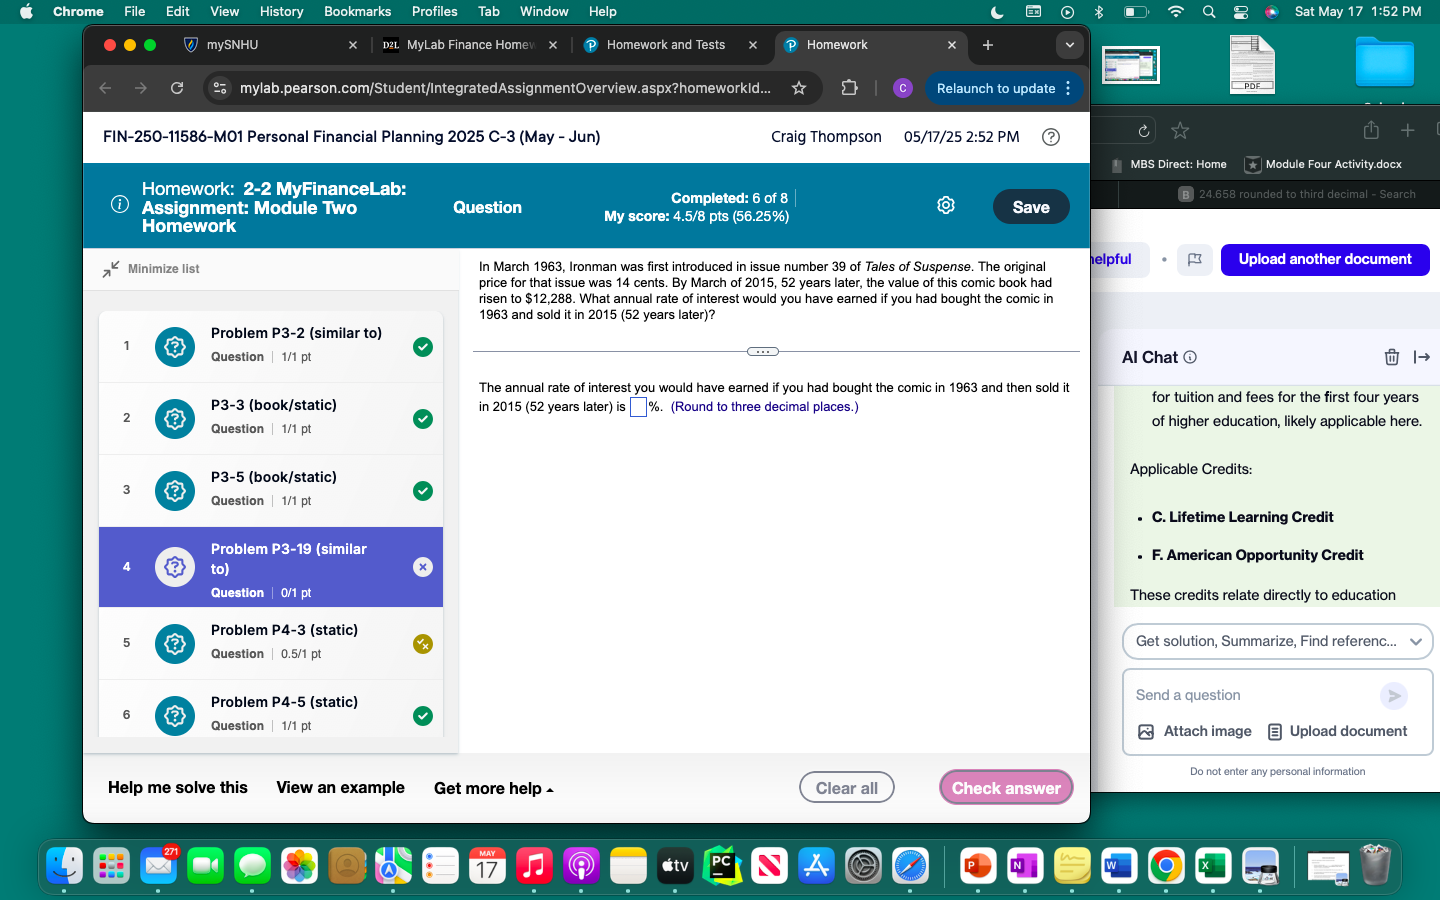Open Microsoft Excel from the Dock
This screenshot has width=1440, height=900.
(1213, 866)
